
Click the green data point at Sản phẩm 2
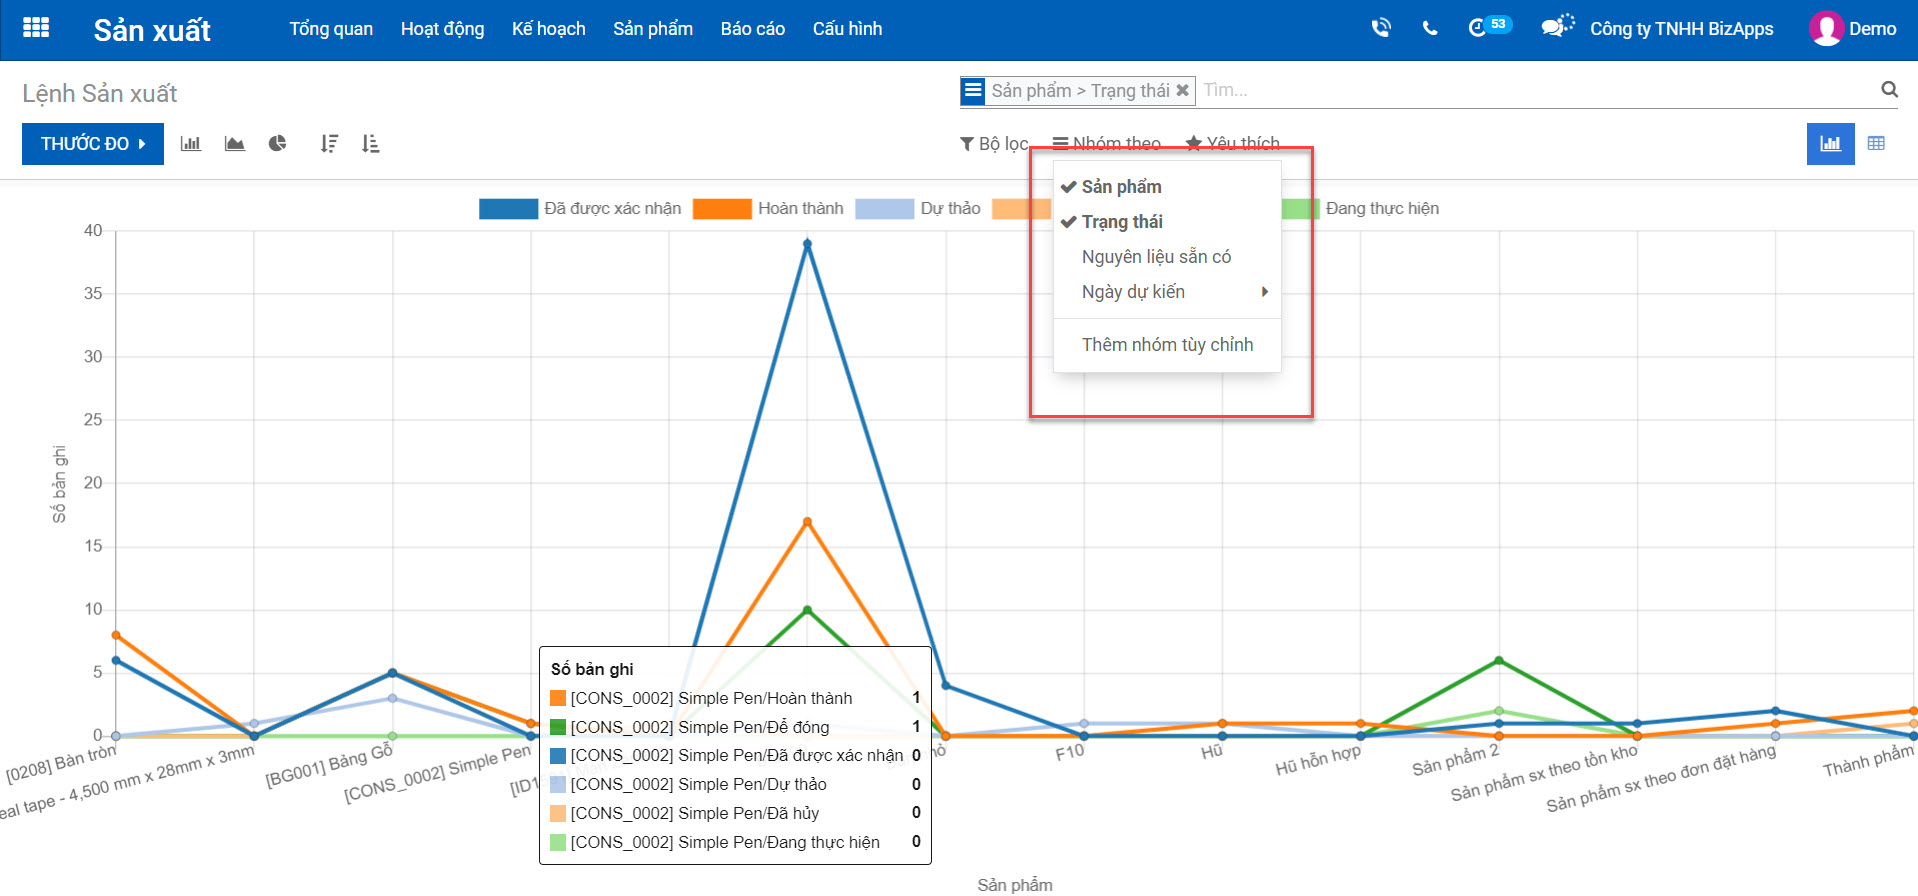coord(1498,660)
